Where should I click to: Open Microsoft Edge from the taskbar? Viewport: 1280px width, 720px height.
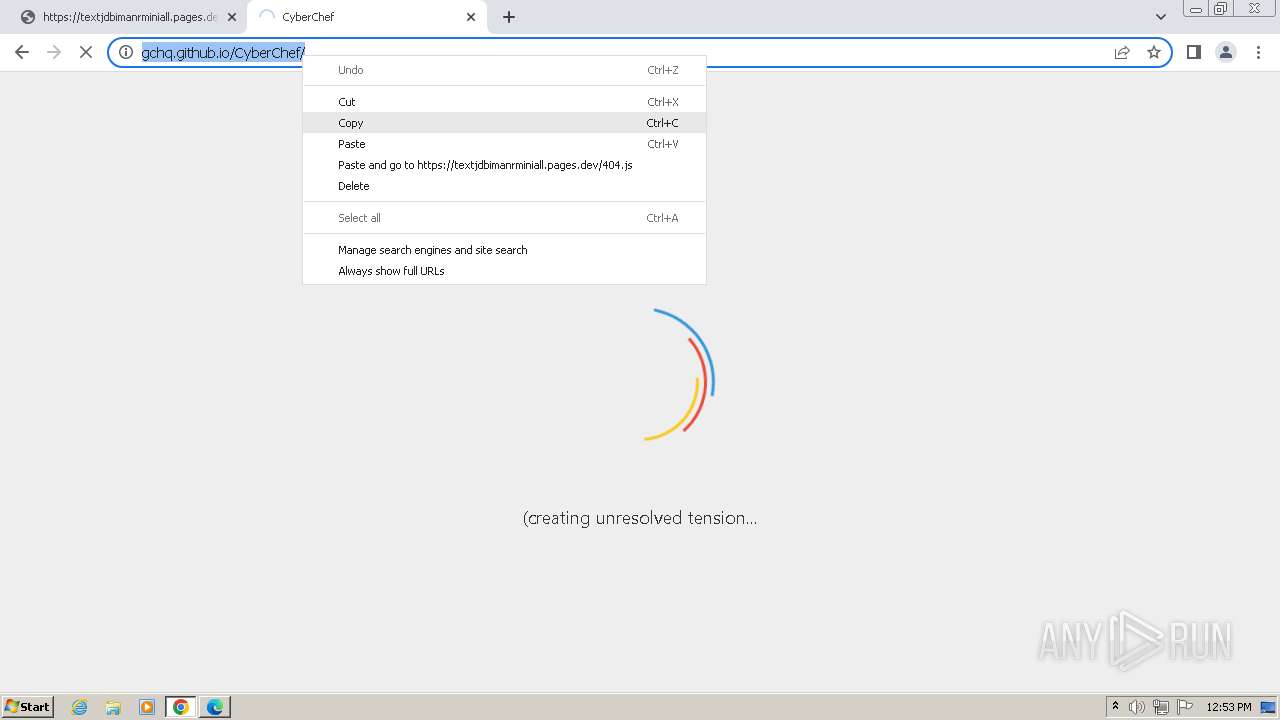point(215,707)
